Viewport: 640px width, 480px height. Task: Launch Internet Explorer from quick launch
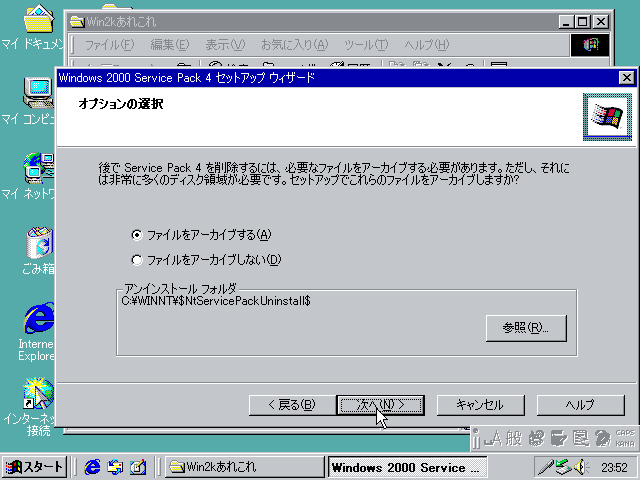click(x=92, y=467)
